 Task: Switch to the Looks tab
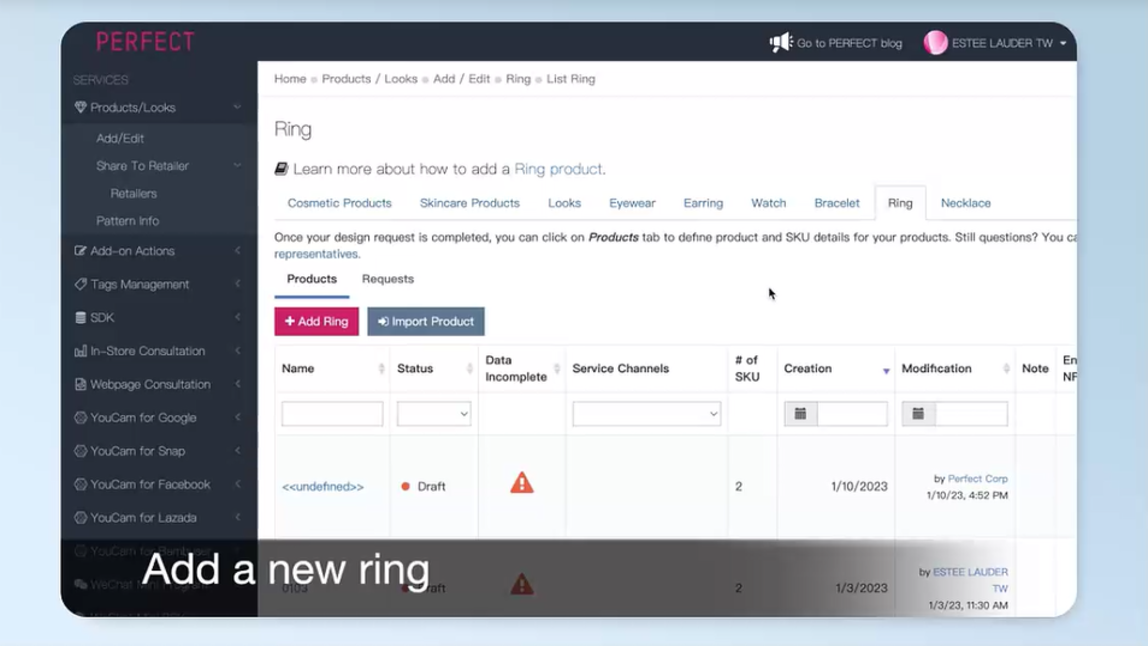(x=564, y=203)
